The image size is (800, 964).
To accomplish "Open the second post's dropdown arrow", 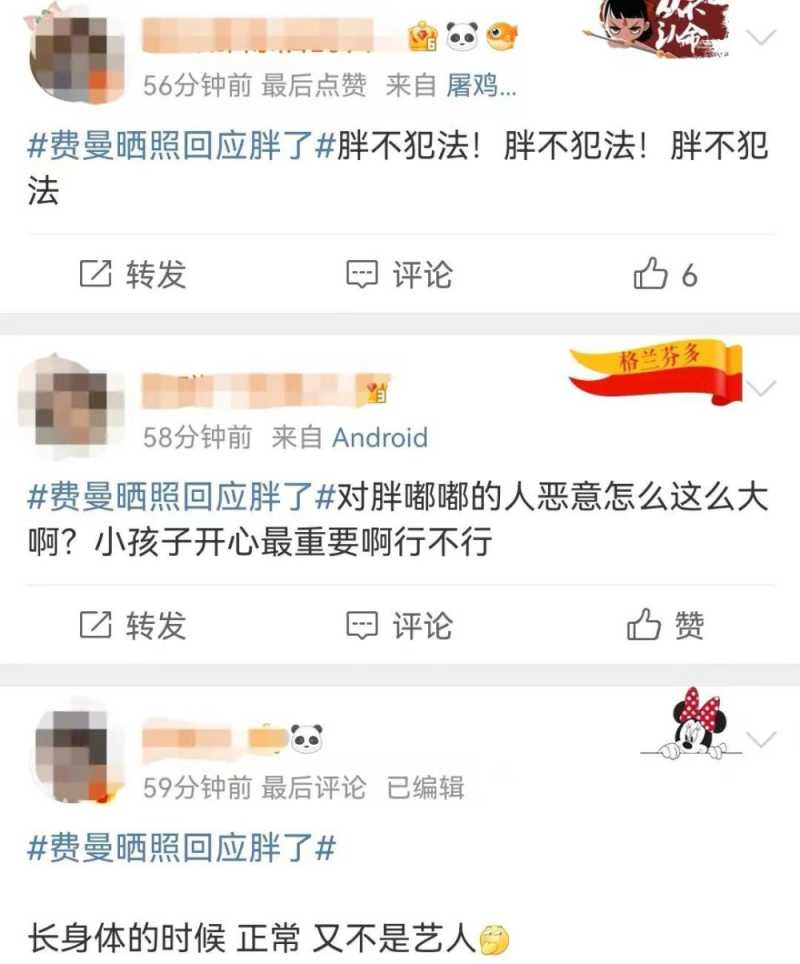I will point(761,388).
